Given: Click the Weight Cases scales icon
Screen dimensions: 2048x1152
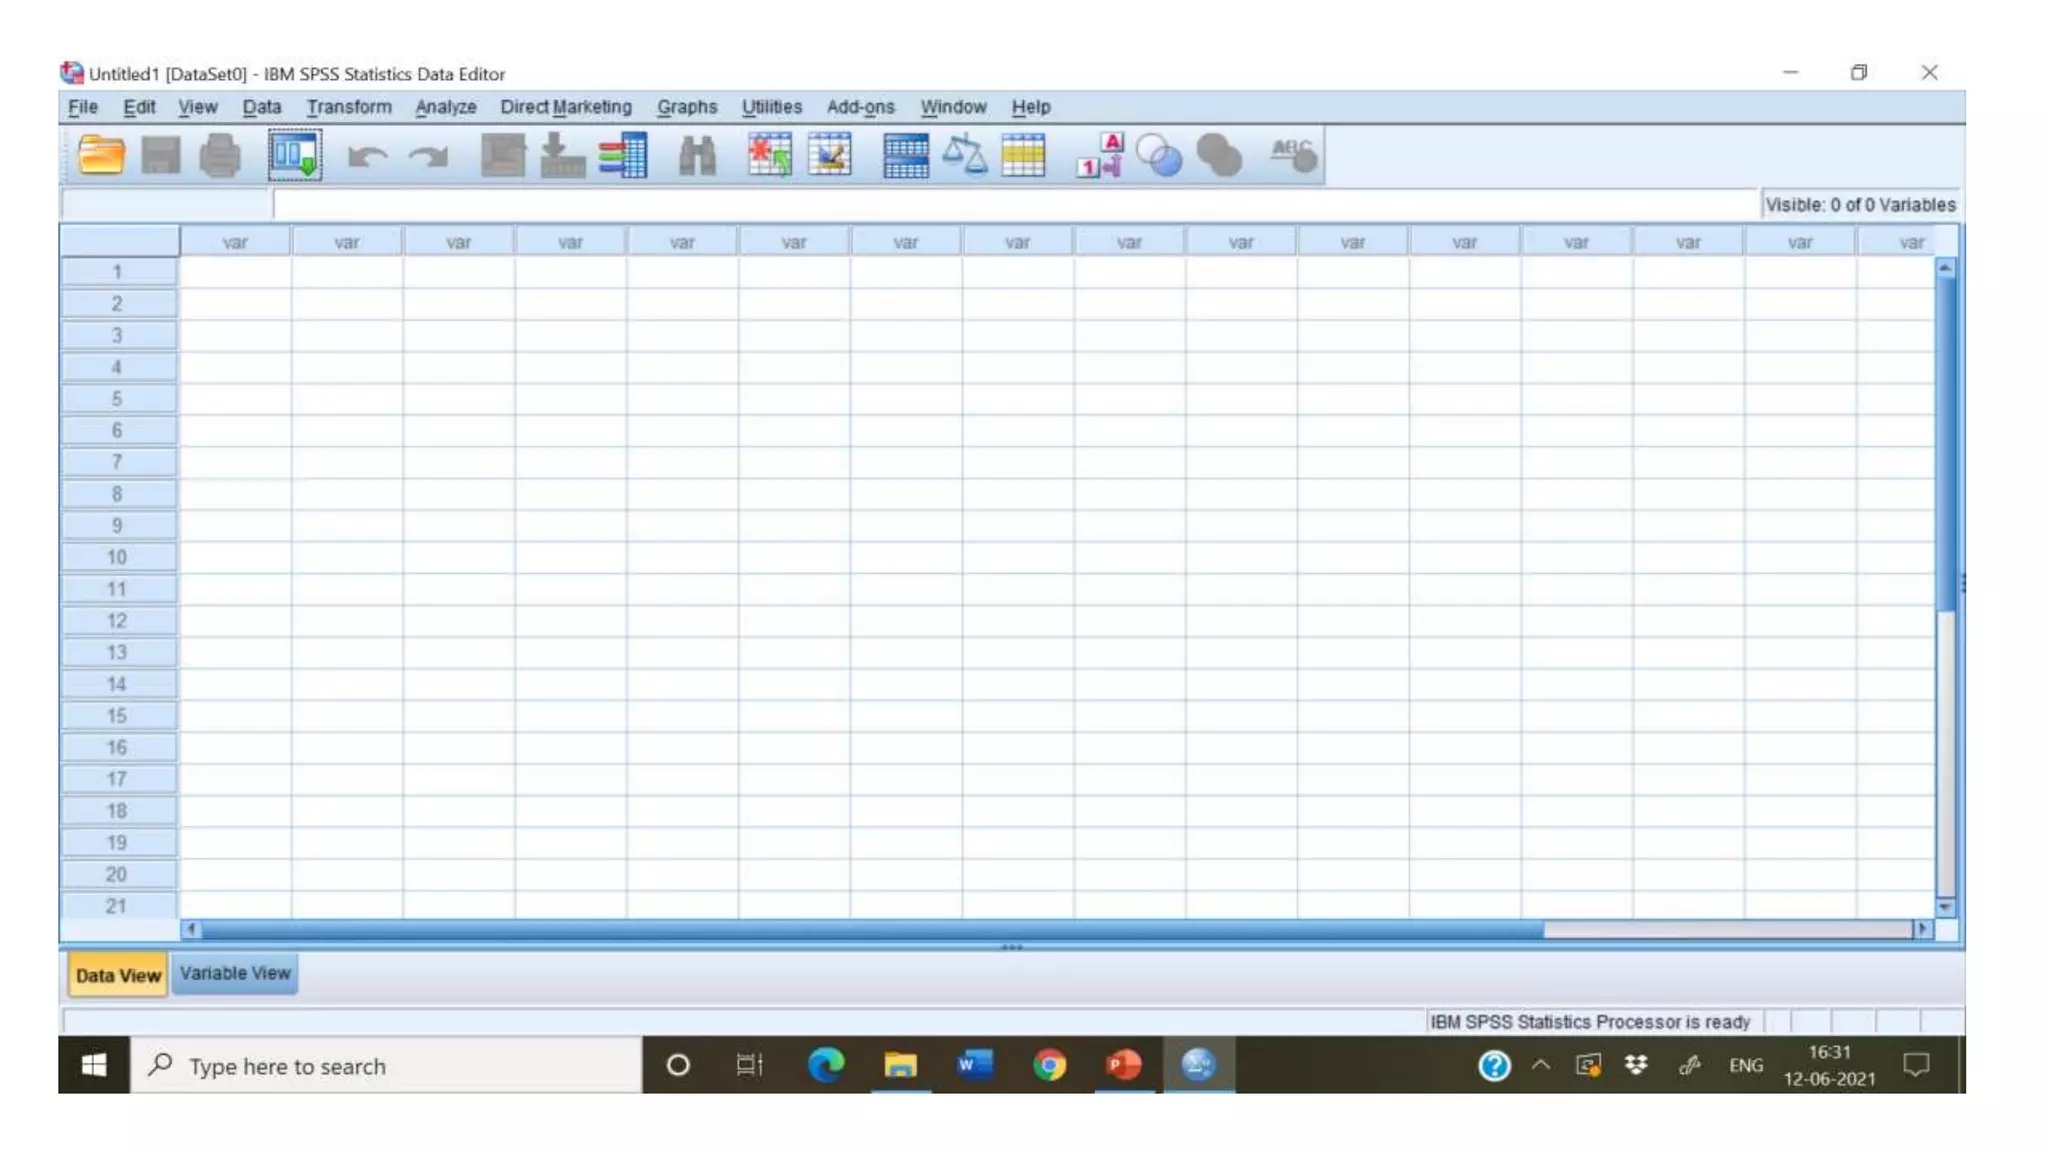Looking at the screenshot, I should [964, 155].
